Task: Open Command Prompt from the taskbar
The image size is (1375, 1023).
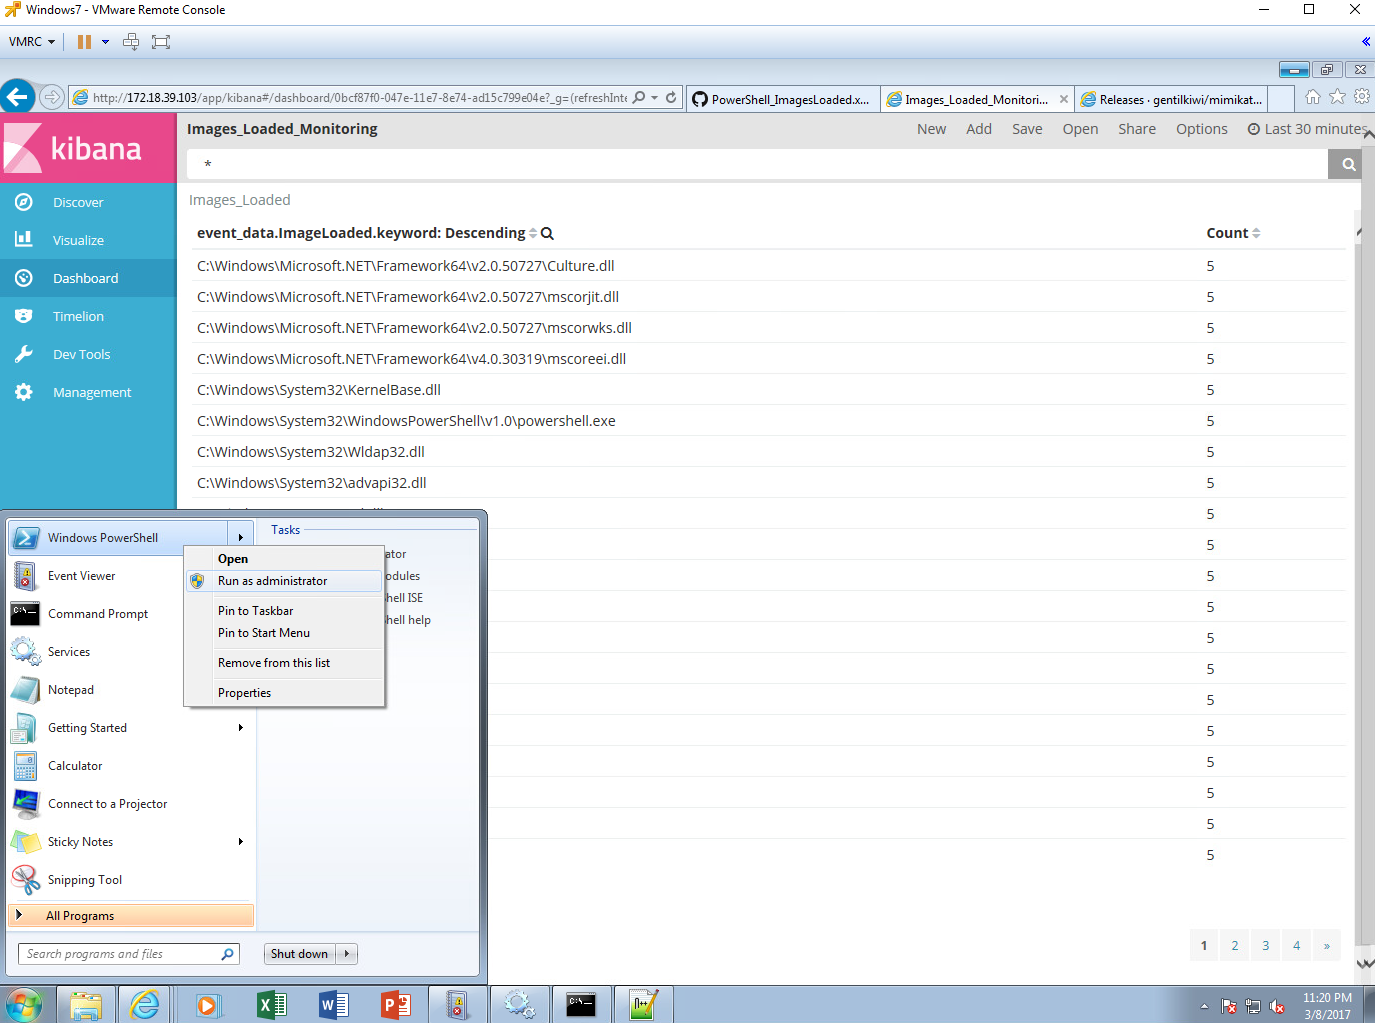Action: click(581, 1004)
